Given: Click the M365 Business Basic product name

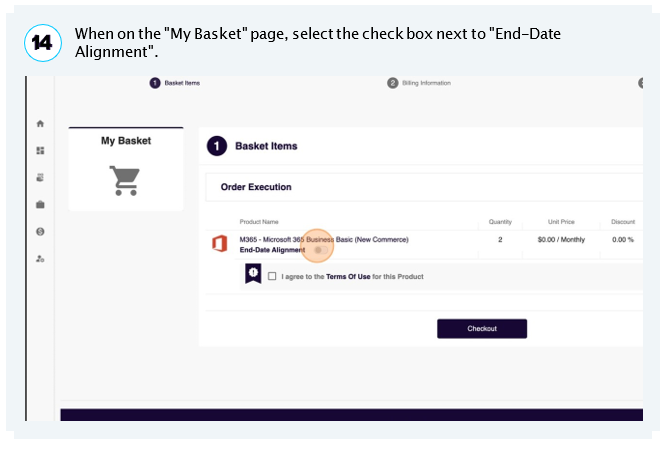Looking at the screenshot, I should point(324,240).
